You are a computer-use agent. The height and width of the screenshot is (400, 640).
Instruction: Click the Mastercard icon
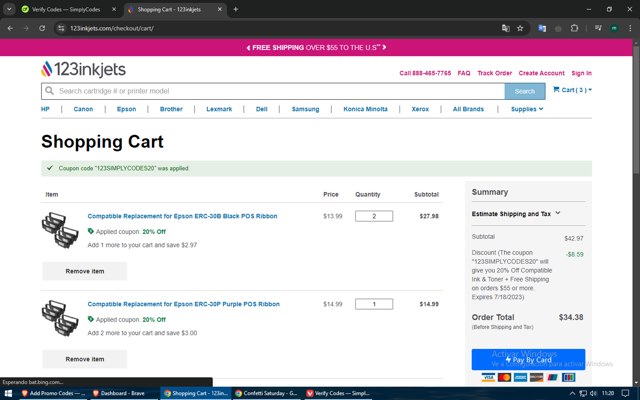[x=504, y=378]
